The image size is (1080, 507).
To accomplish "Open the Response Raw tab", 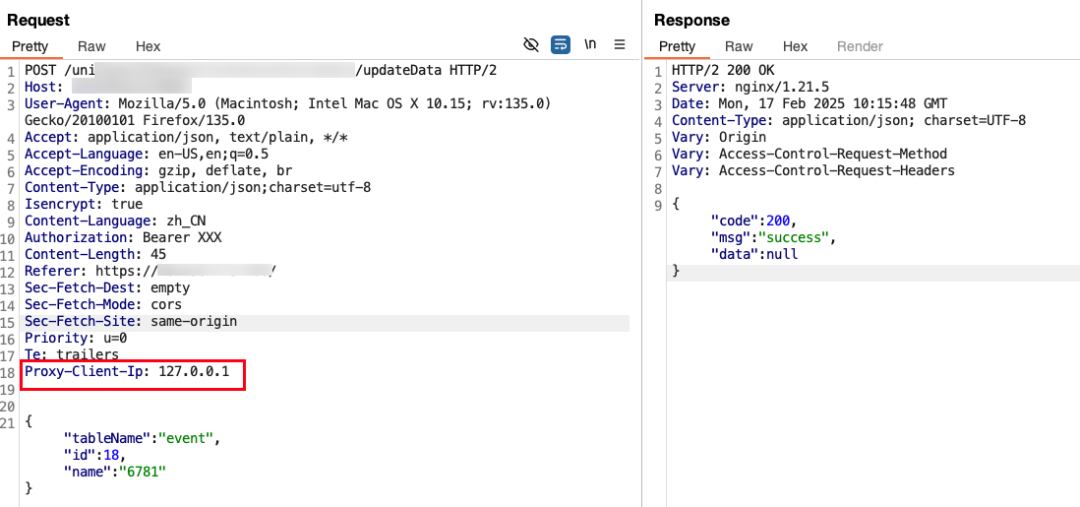I will click(x=739, y=46).
